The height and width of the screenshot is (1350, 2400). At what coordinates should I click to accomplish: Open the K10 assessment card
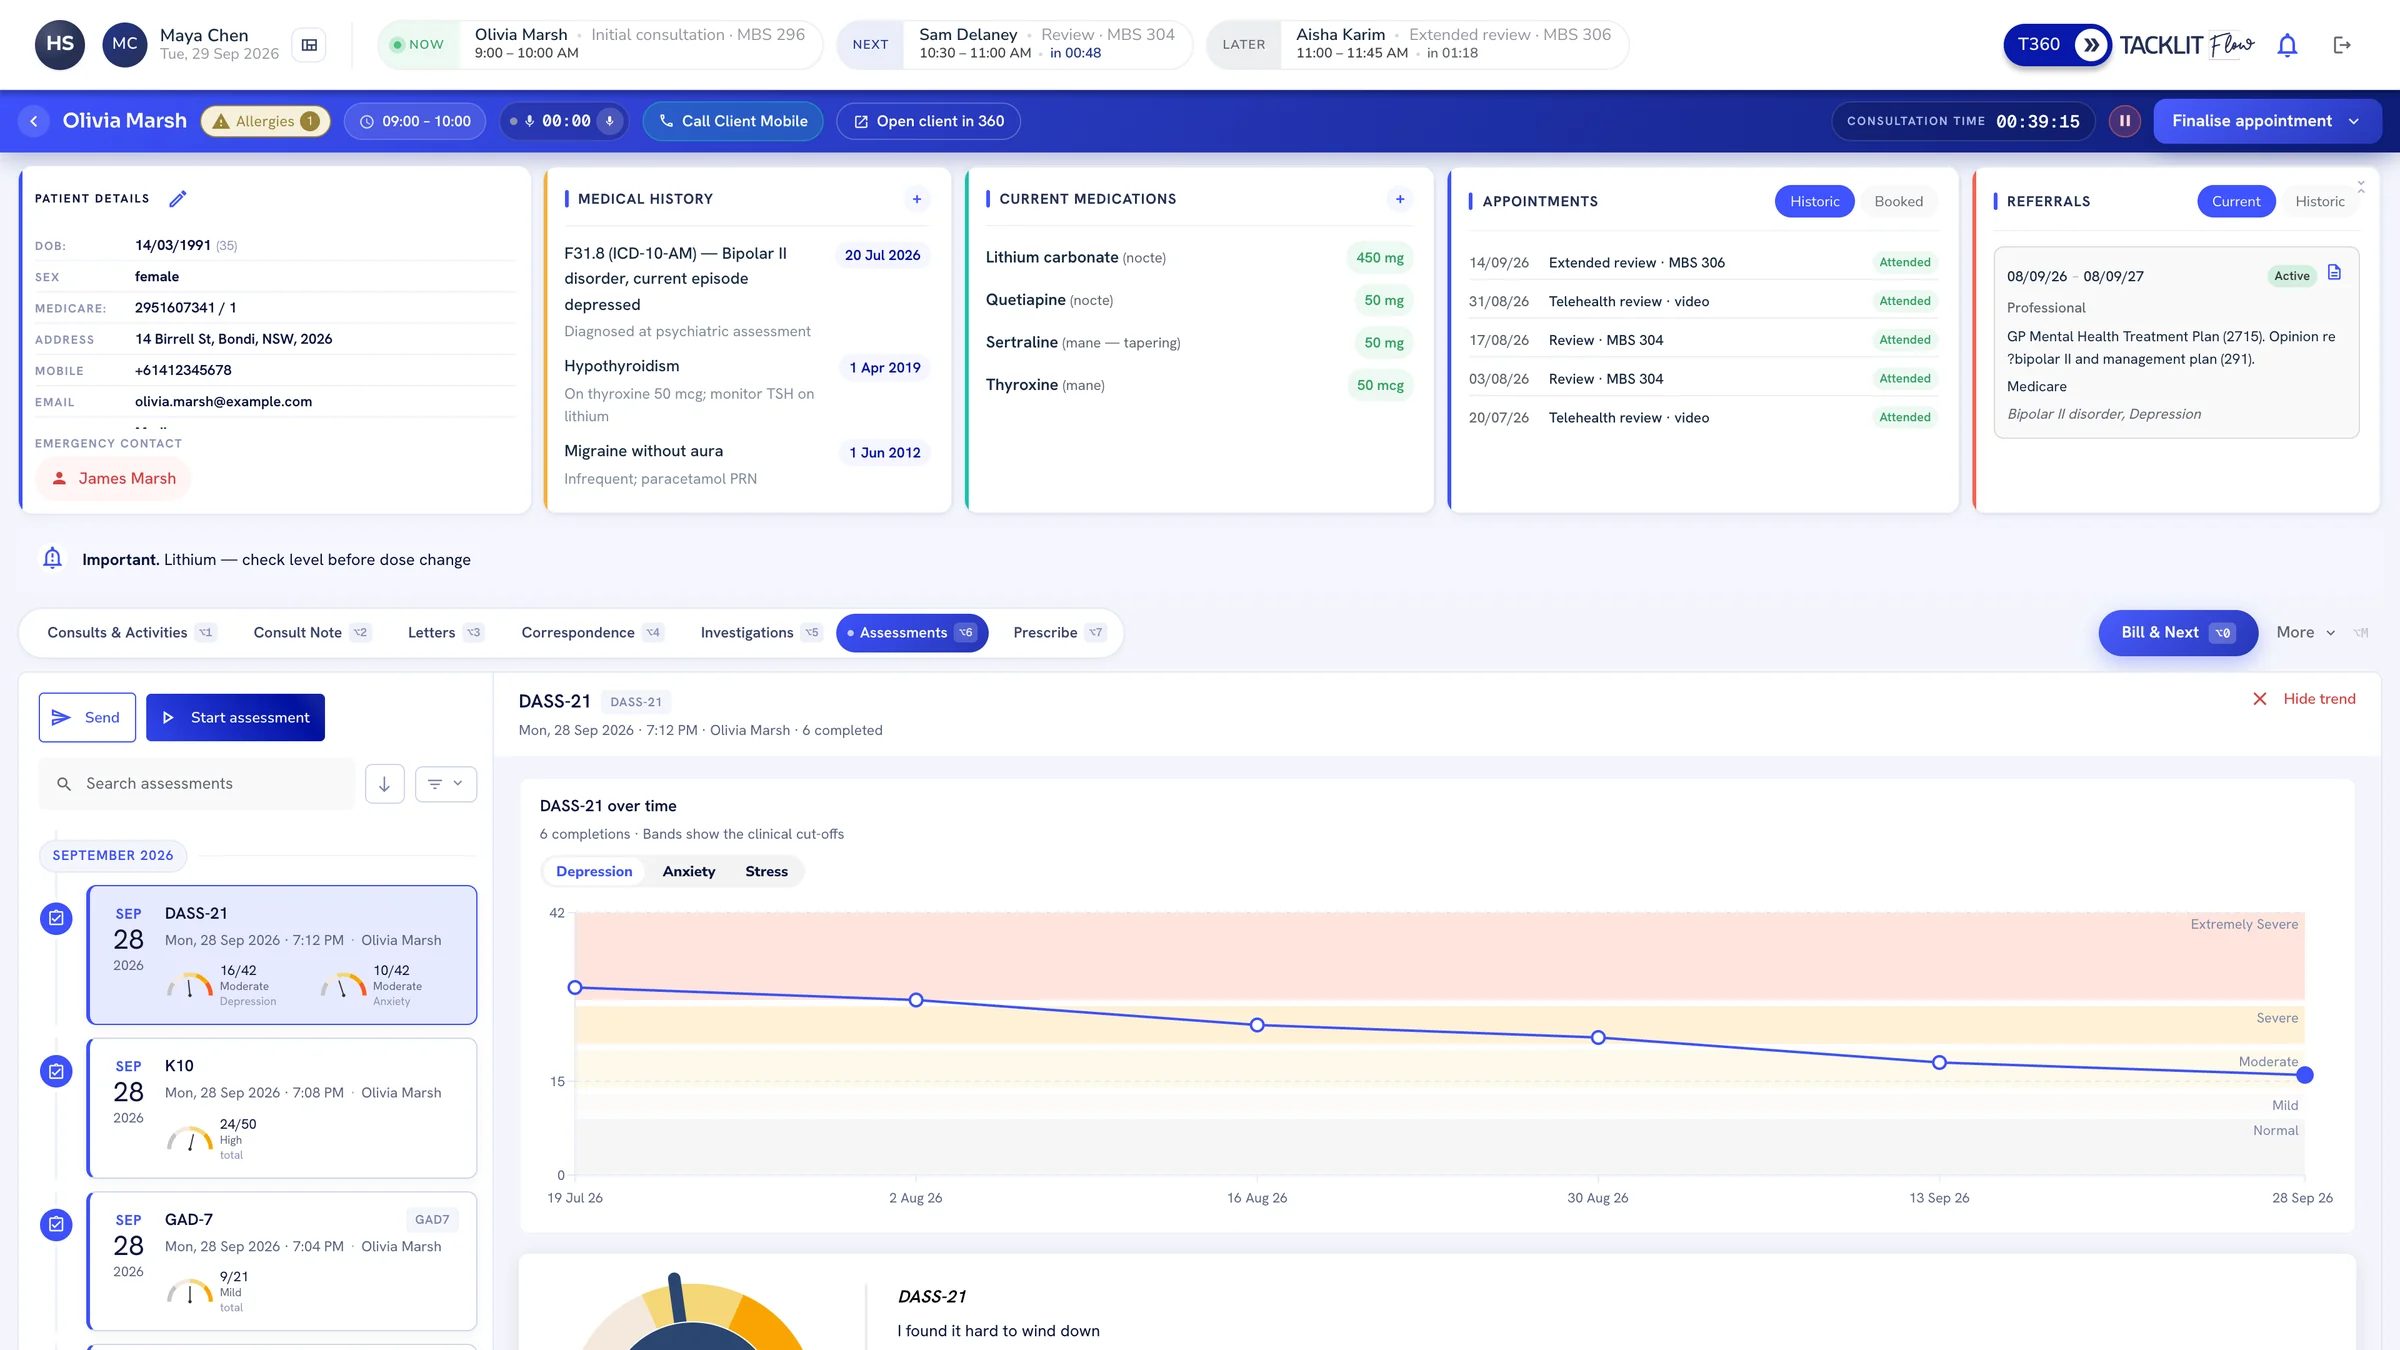tap(282, 1108)
